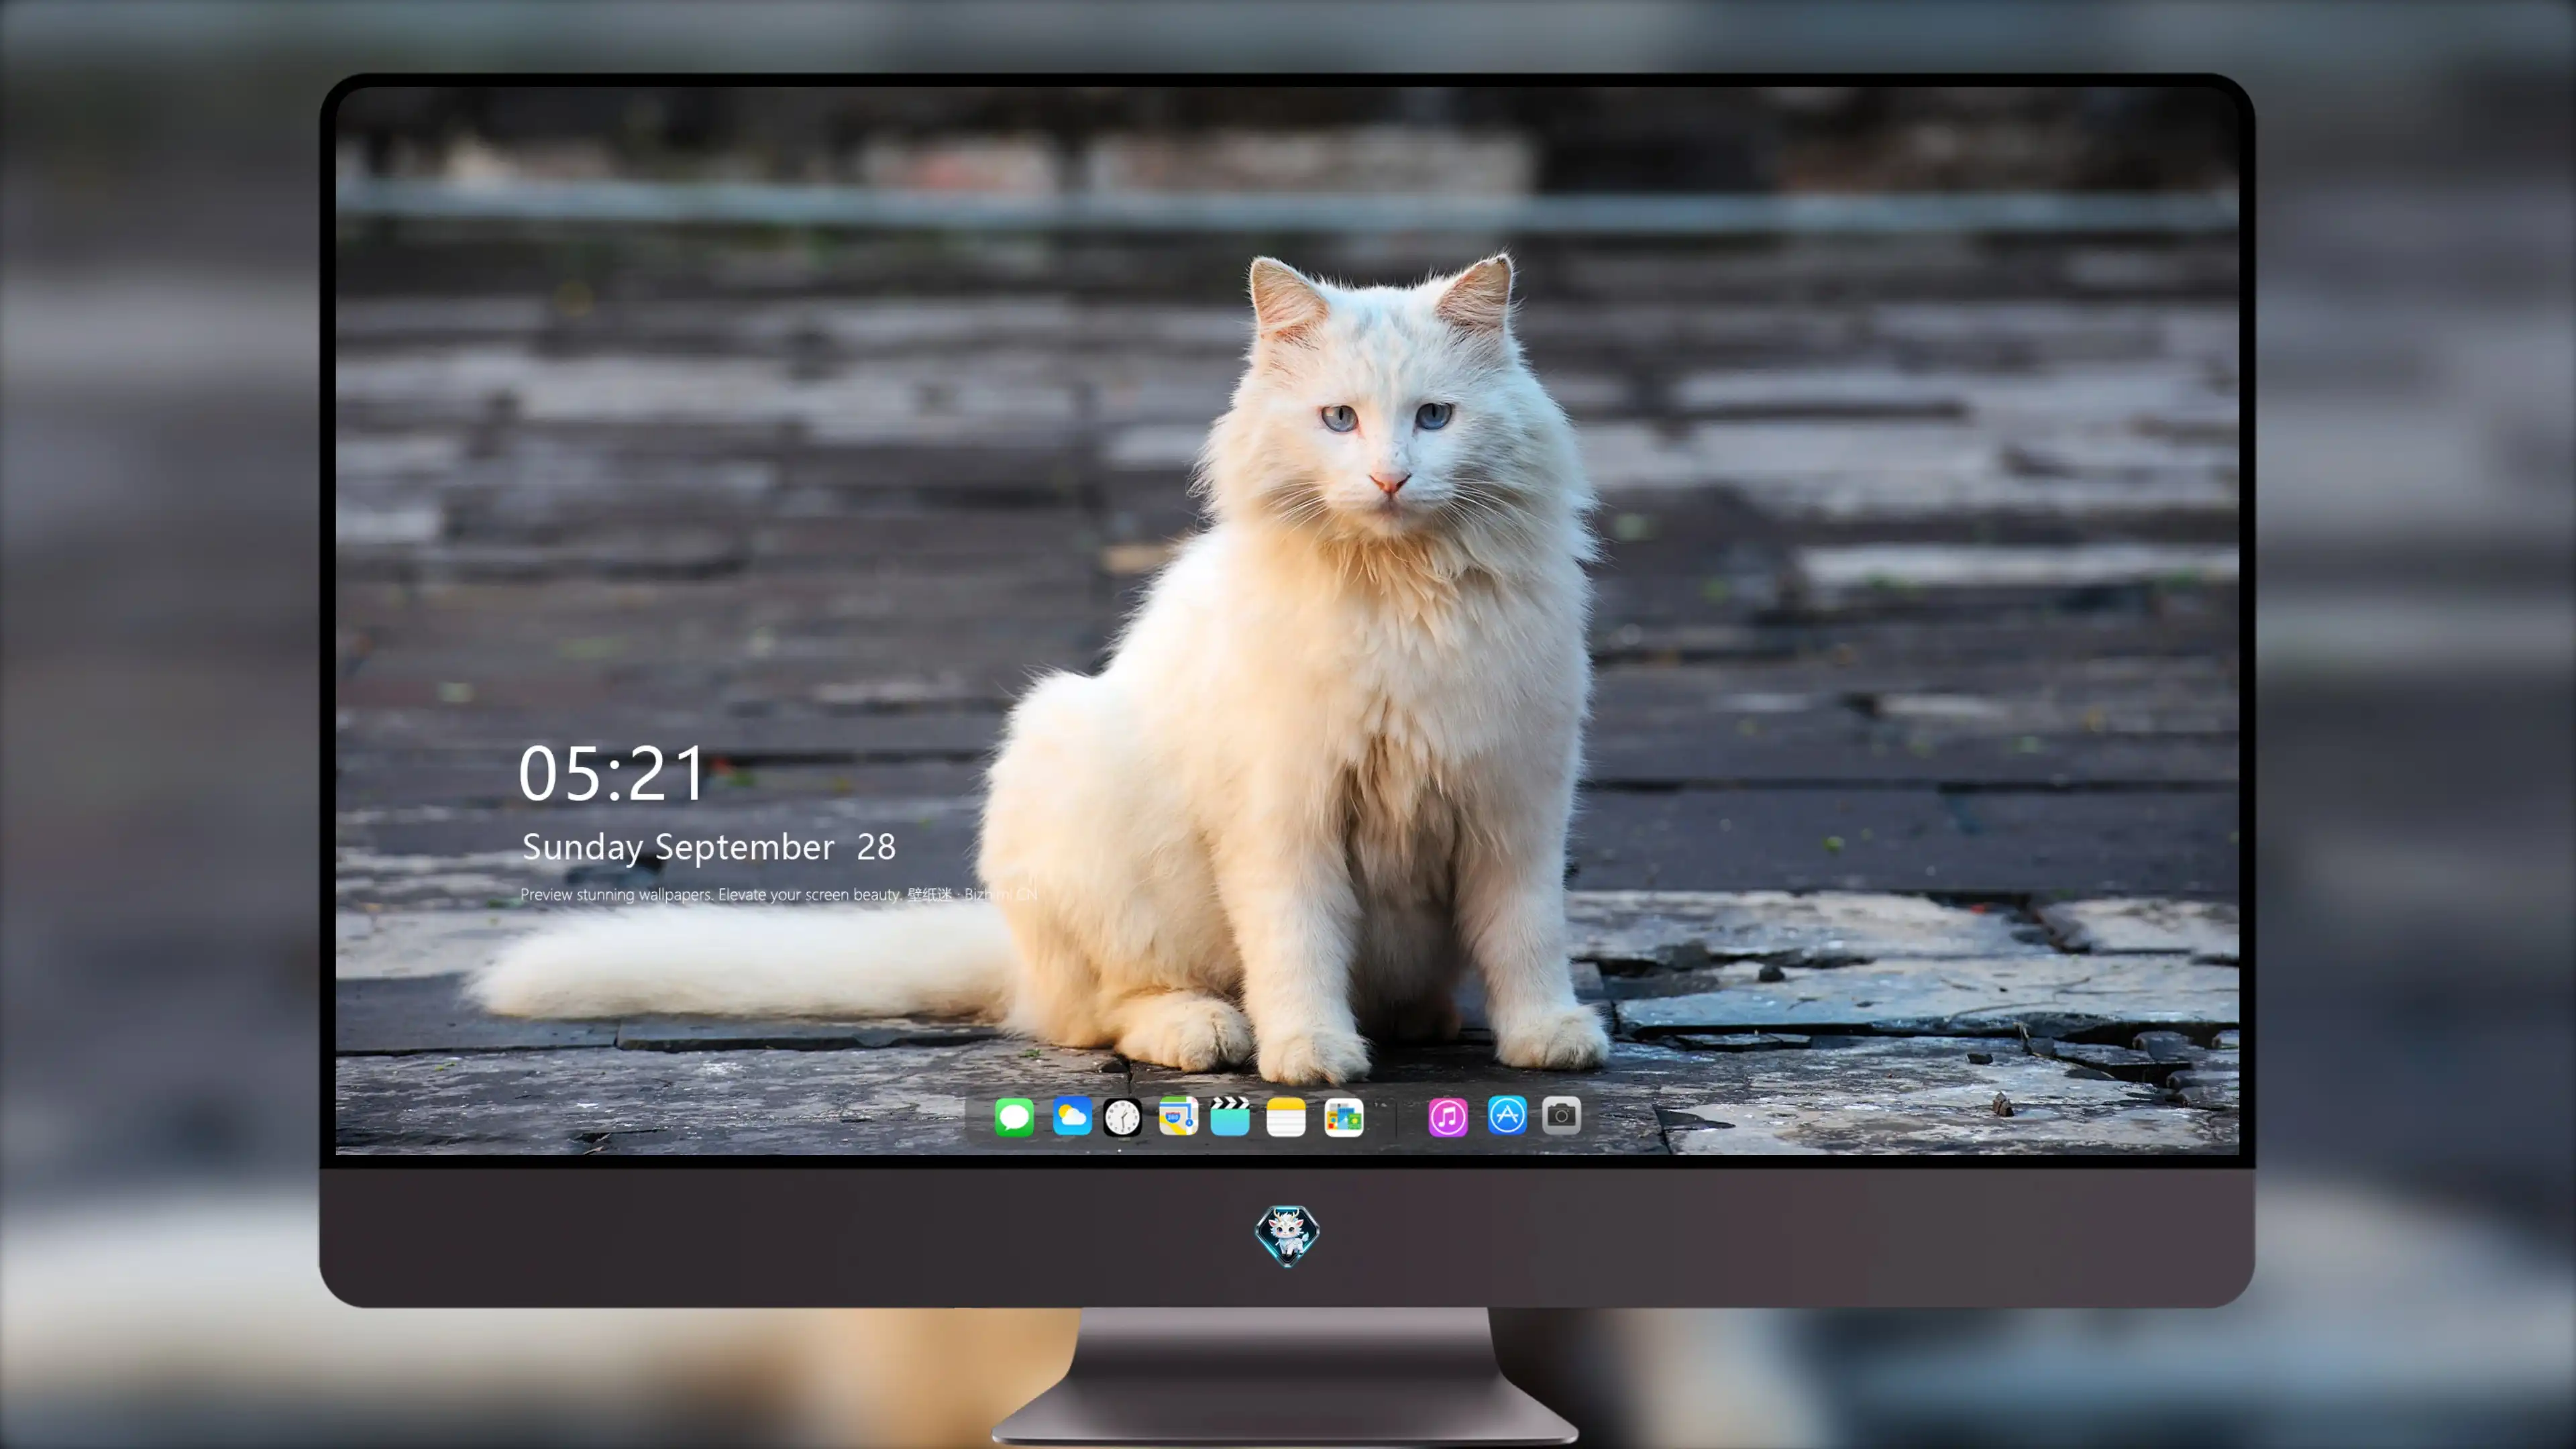The image size is (2576, 1449).
Task: Open the Weather app in the dock
Action: [x=1072, y=1117]
